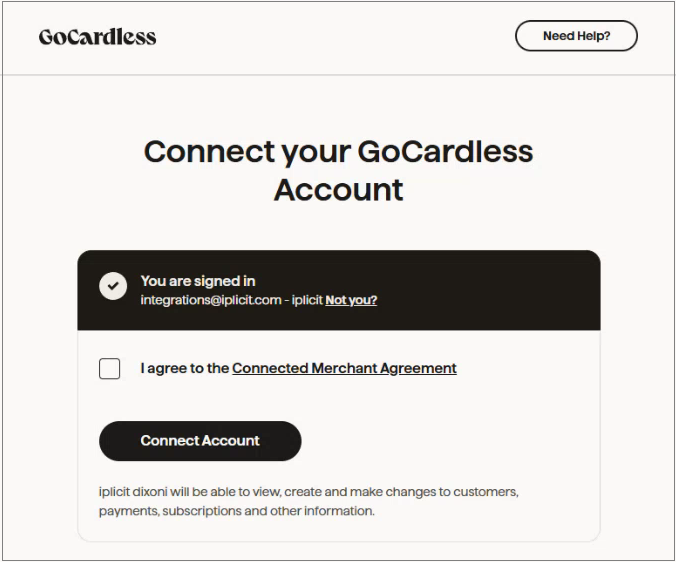Open the Need Help? button
Screen dimensions: 676x562
click(x=576, y=36)
